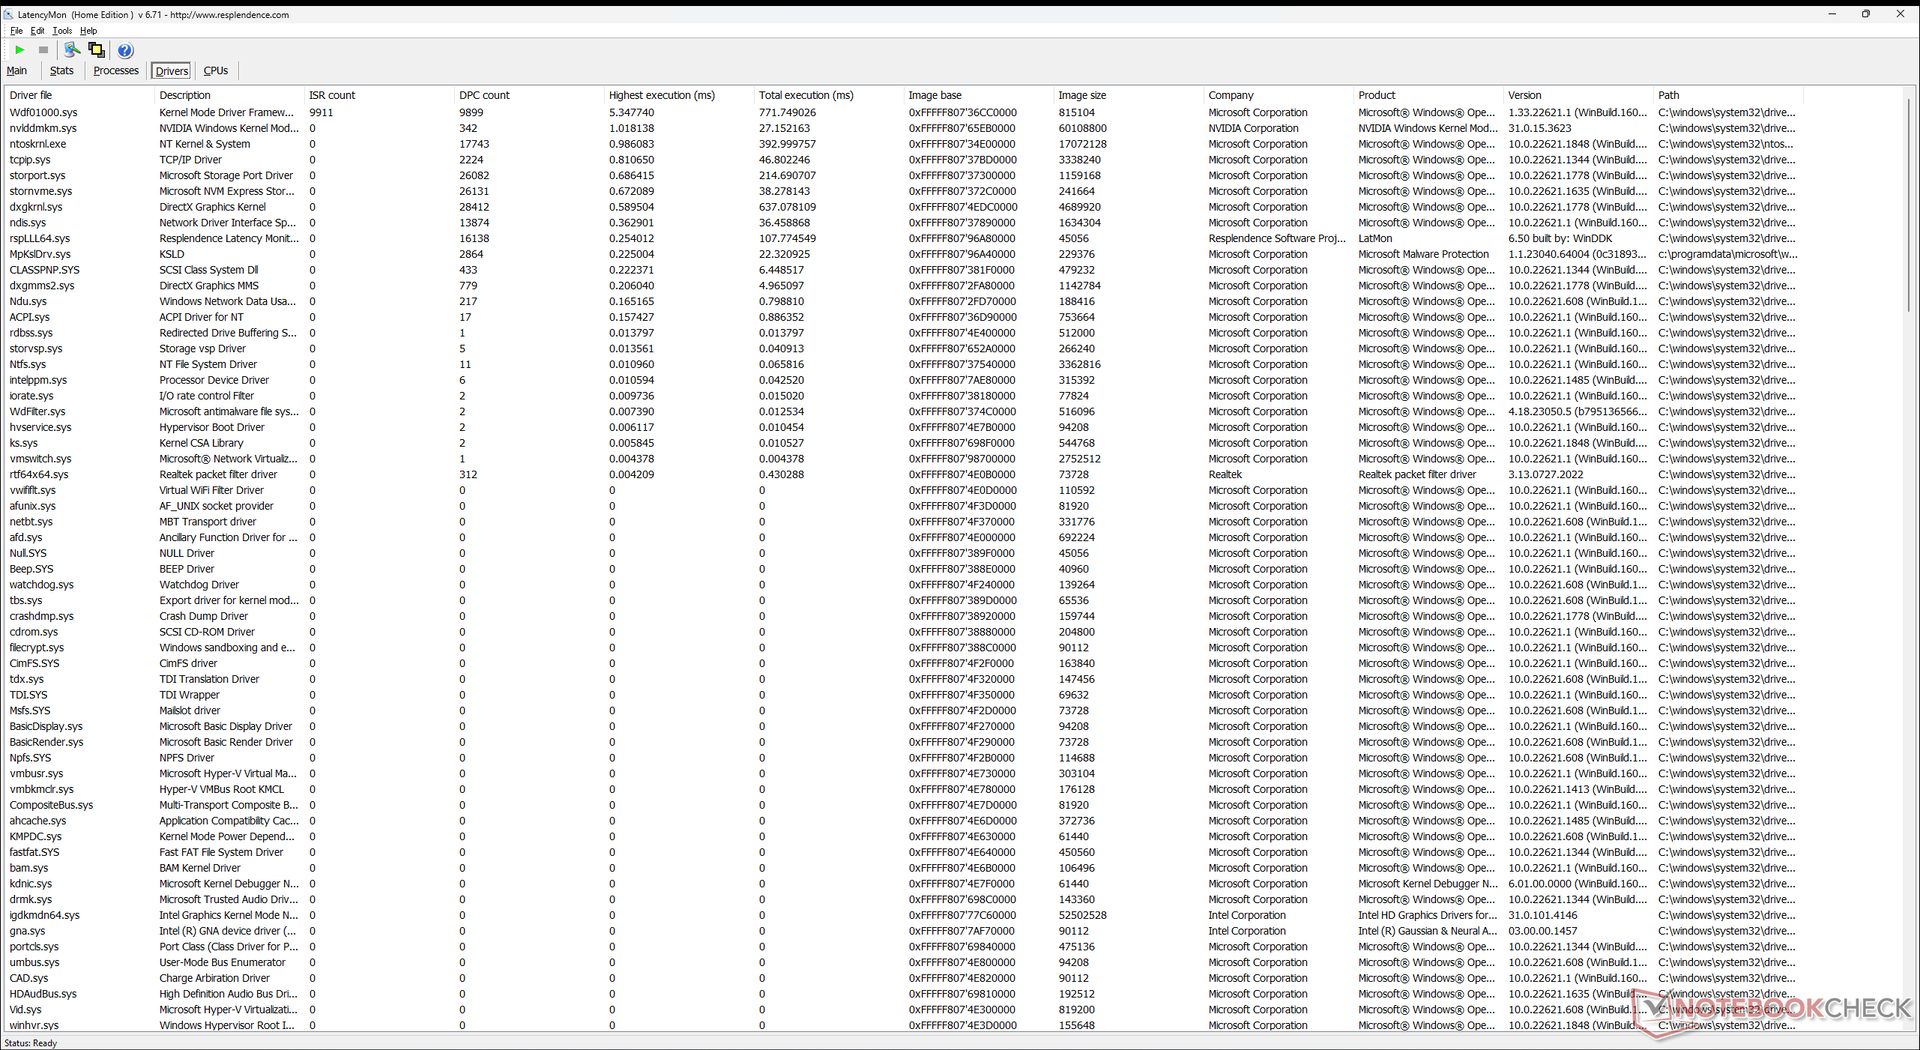Switch to the Stats tab
The image size is (1920, 1050).
coord(62,71)
